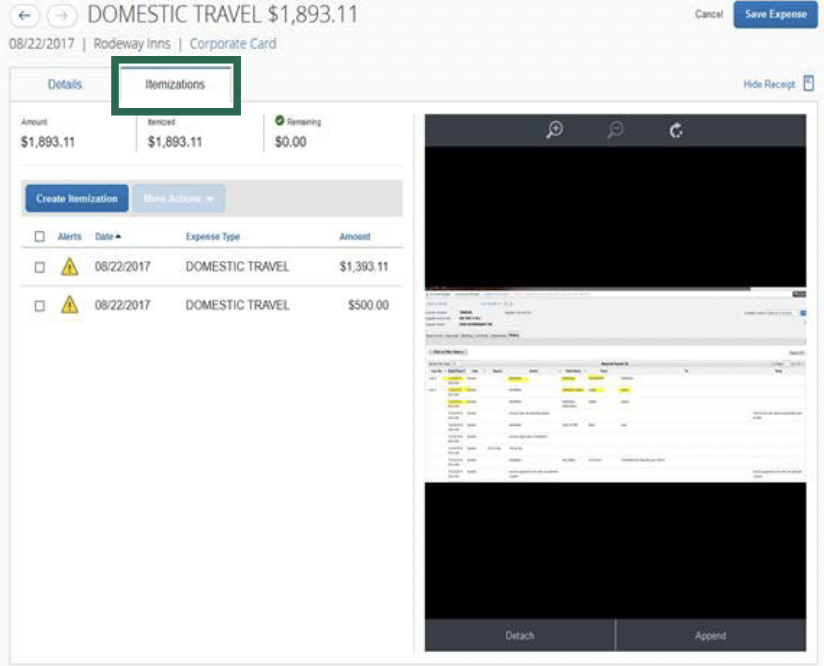Image resolution: width=824 pixels, height=666 pixels.
Task: Click the Corporate Card link
Action: [233, 44]
